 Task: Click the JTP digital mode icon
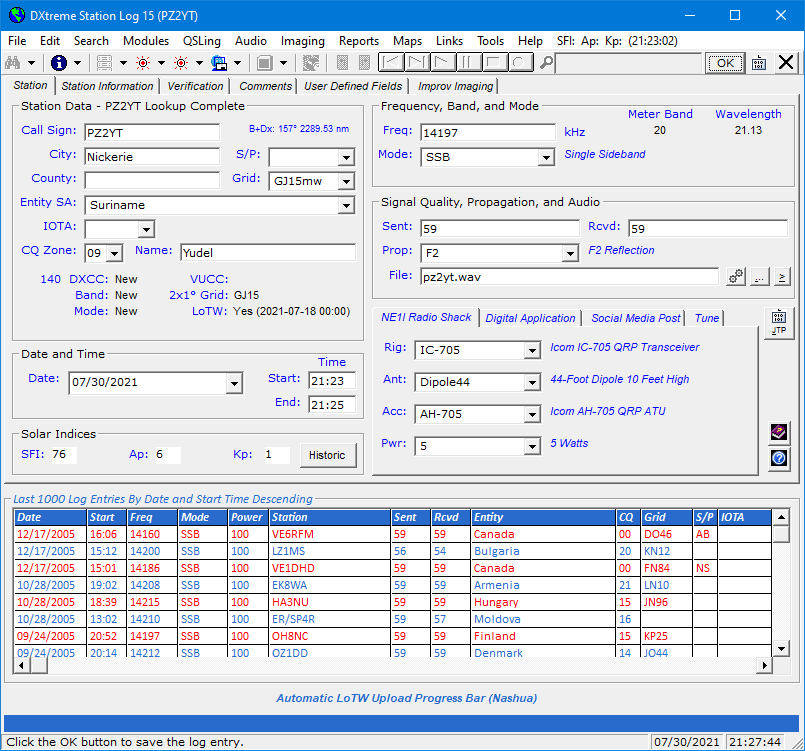click(779, 320)
